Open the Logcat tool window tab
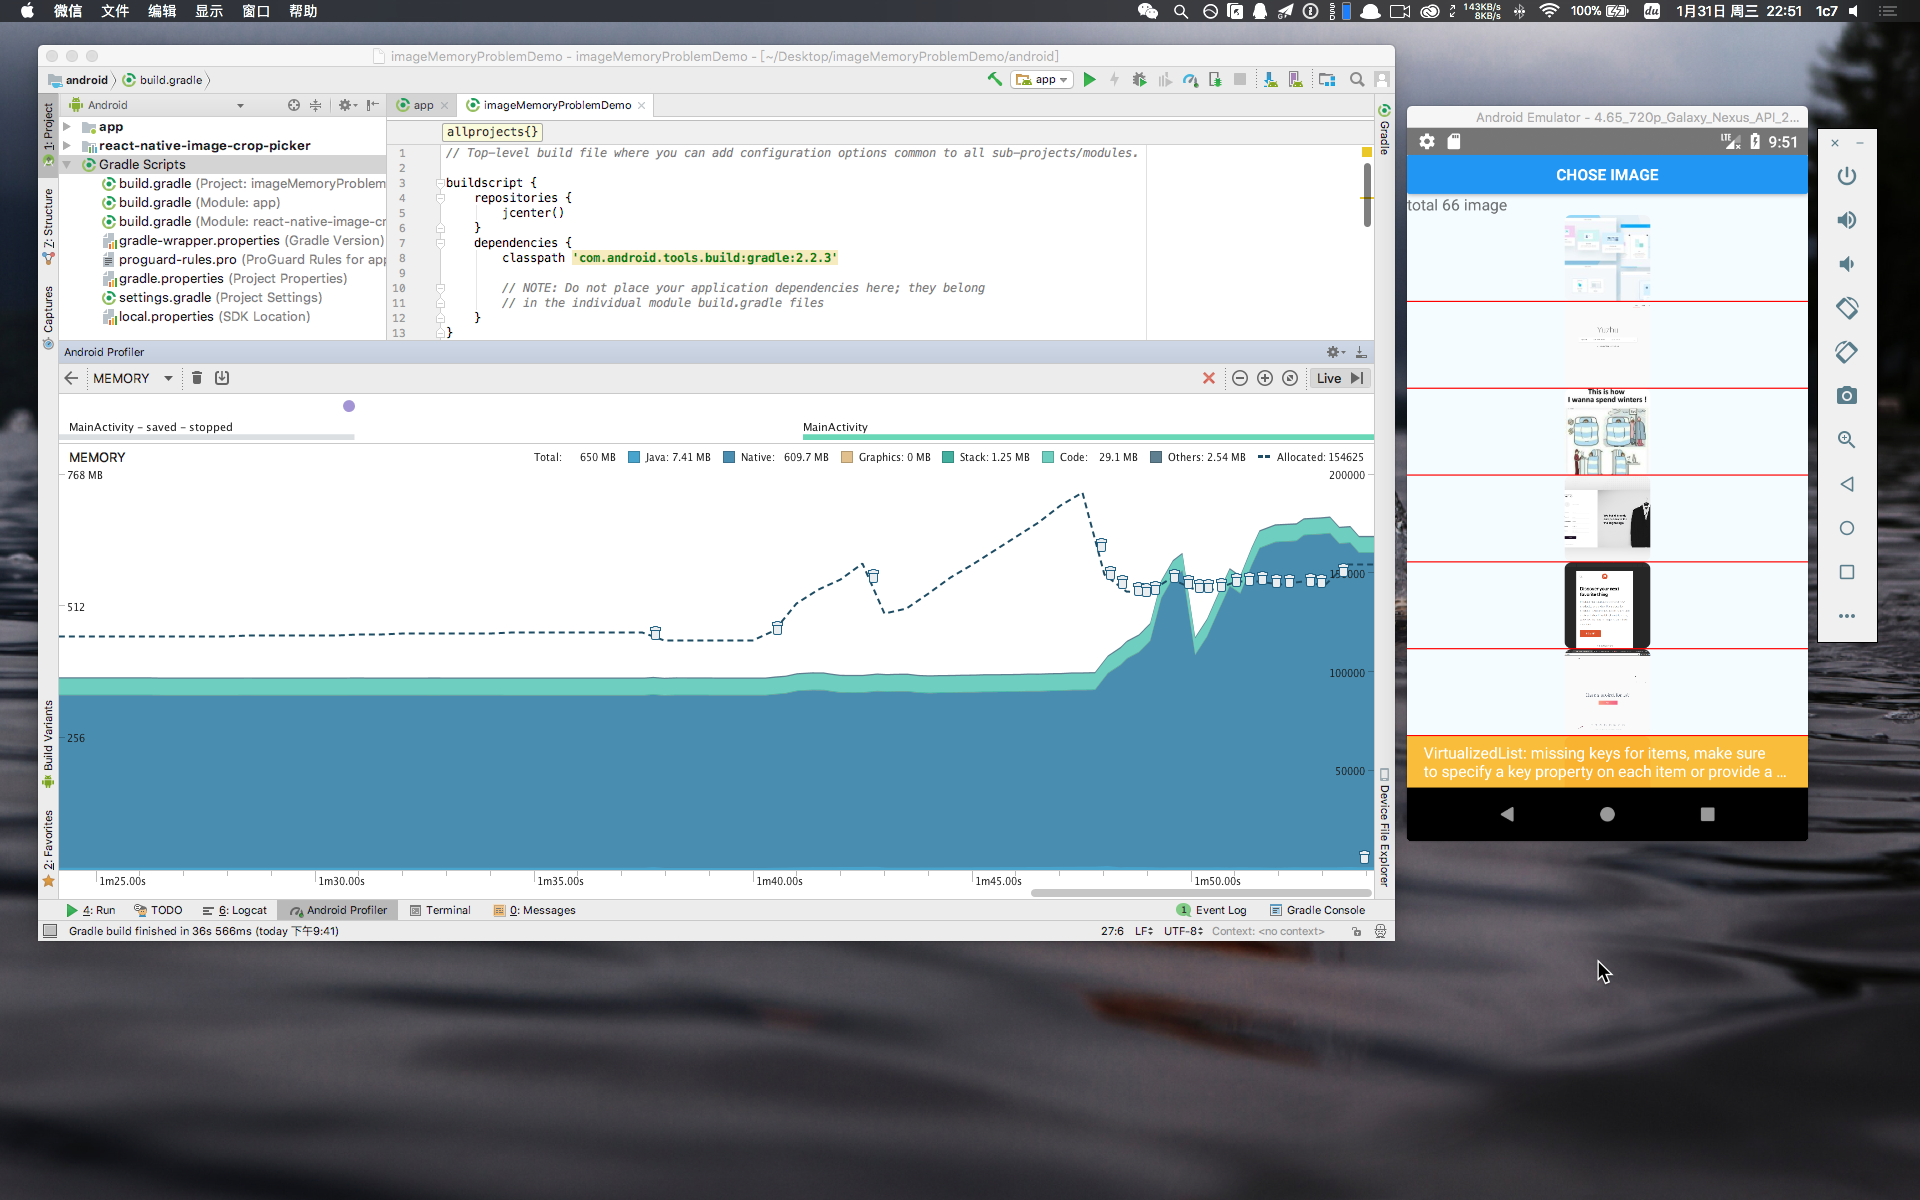Image resolution: width=1920 pixels, height=1200 pixels. 235,910
